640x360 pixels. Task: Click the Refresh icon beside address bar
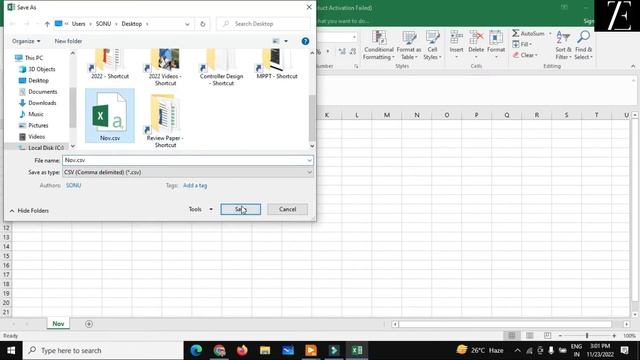[202, 24]
